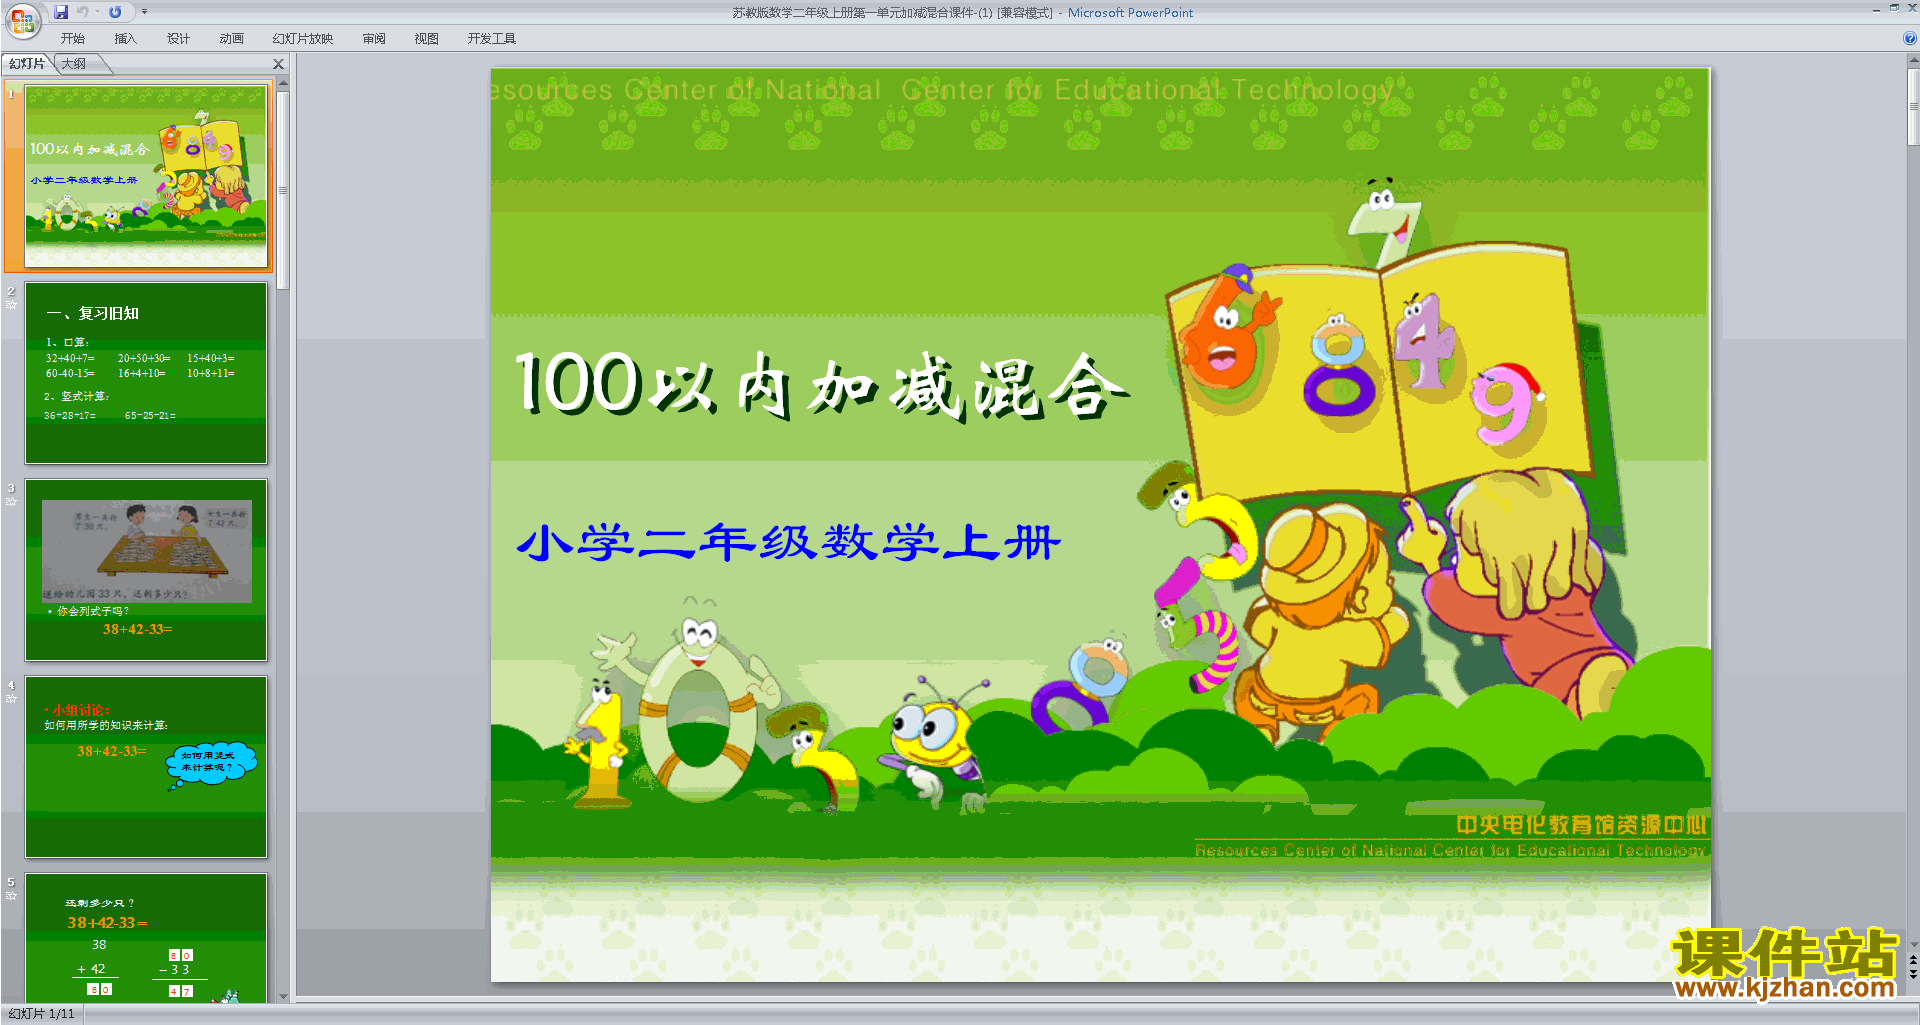Go to previous slide with double-up arrow
Screen dimensions: 1920x1025
(1913, 960)
